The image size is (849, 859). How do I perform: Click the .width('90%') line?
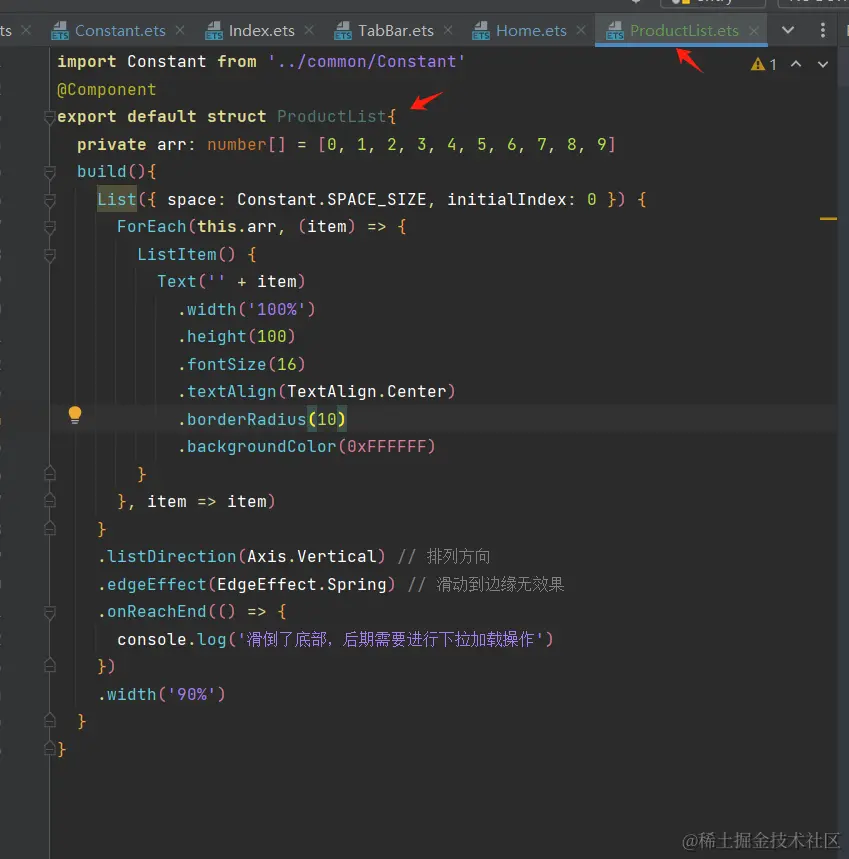pyautogui.click(x=162, y=695)
